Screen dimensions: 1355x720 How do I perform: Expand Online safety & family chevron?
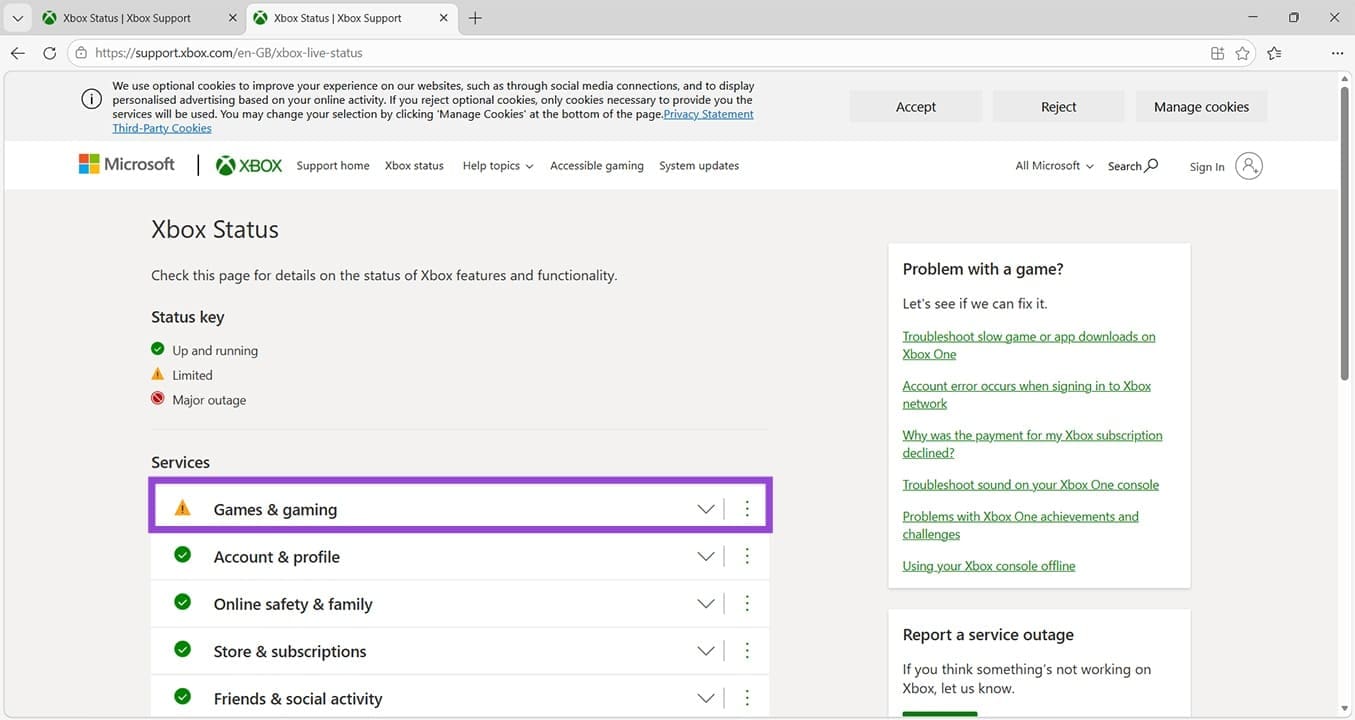click(x=706, y=604)
